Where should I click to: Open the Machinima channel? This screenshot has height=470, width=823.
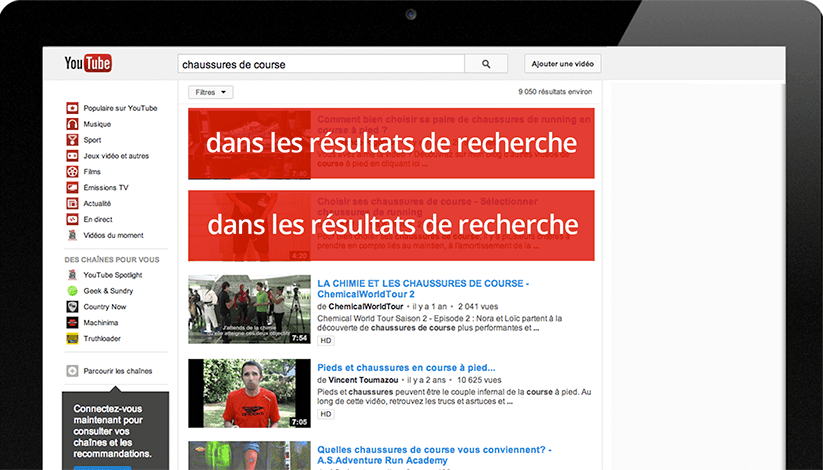click(x=101, y=322)
